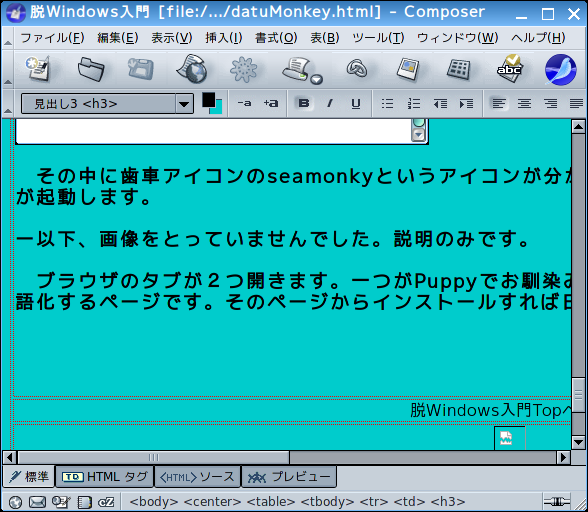Insert an image with the picture icon

[408, 69]
